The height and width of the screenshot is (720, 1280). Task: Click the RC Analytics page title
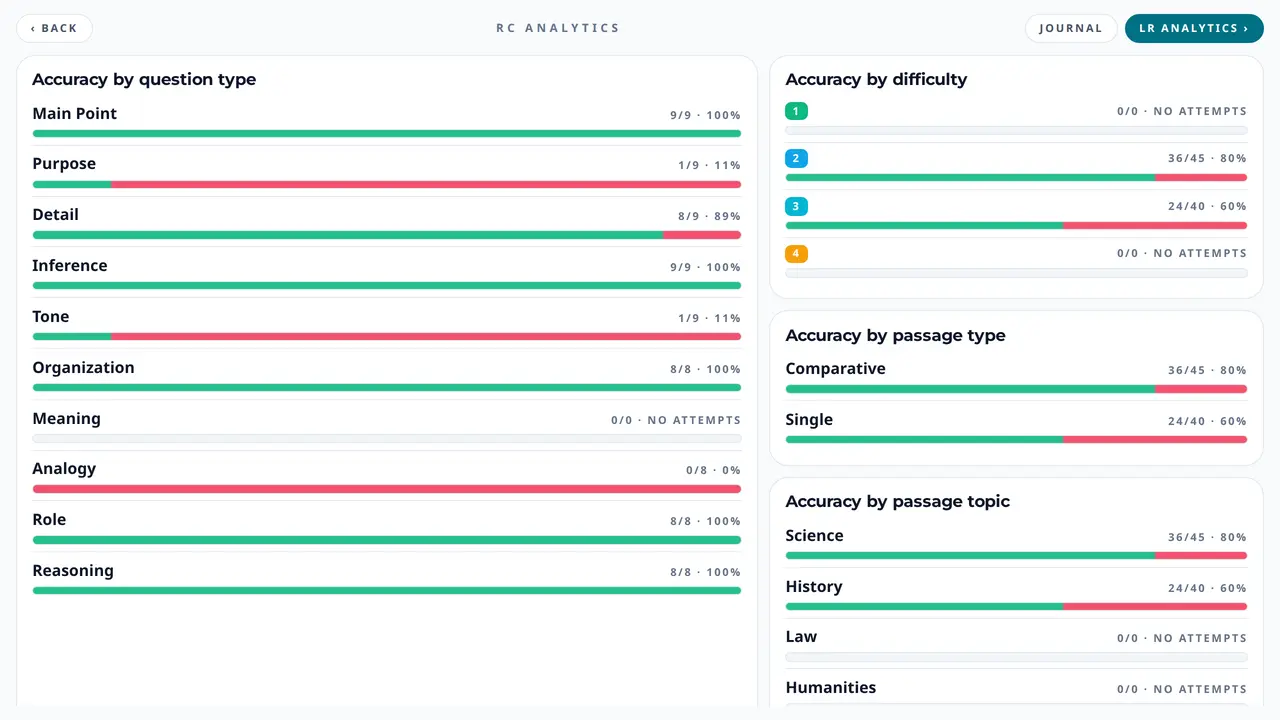click(558, 28)
